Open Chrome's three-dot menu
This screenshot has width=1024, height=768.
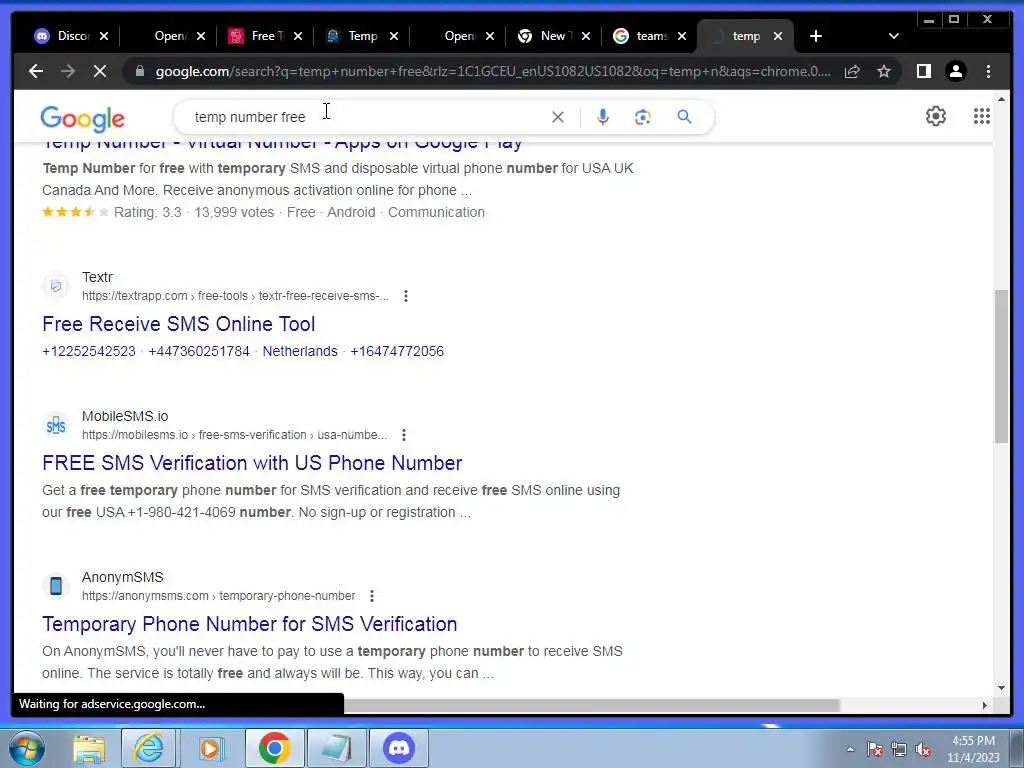988,71
